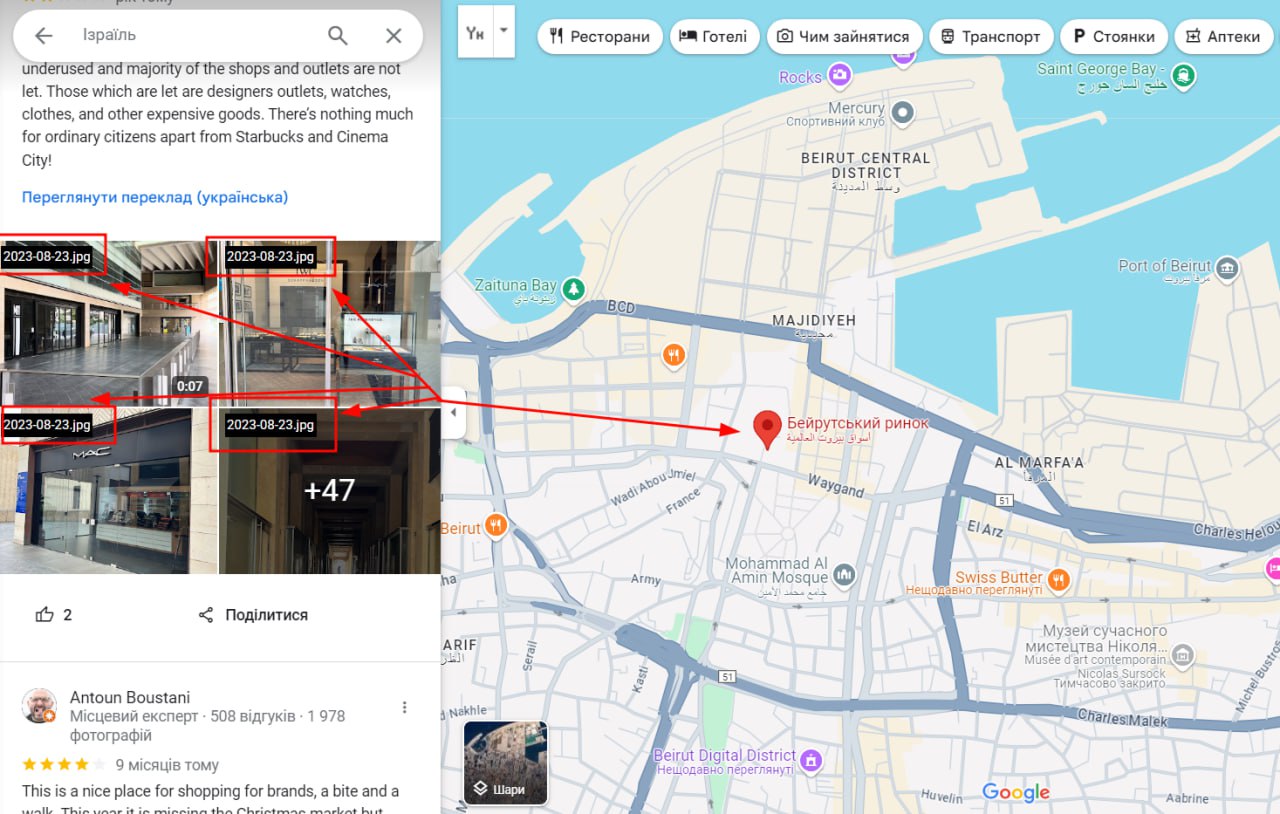Click Переглянути переклад (українська) link

[155, 197]
